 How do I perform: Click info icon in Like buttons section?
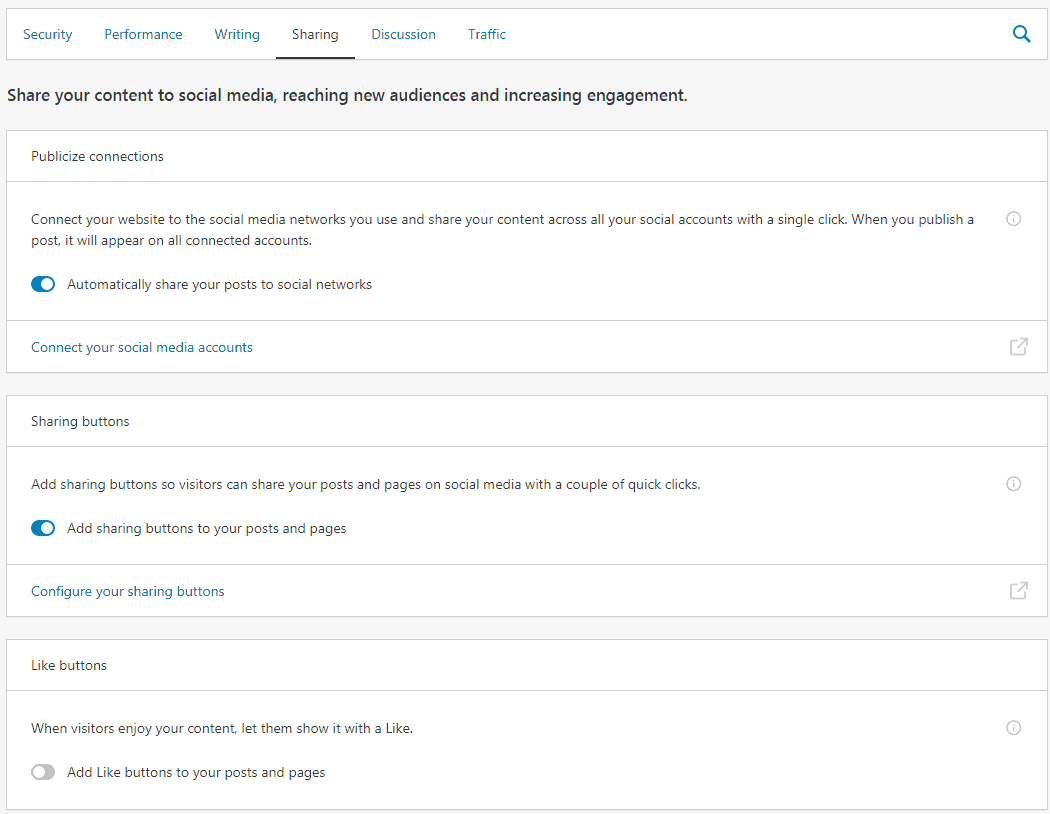click(x=1013, y=728)
